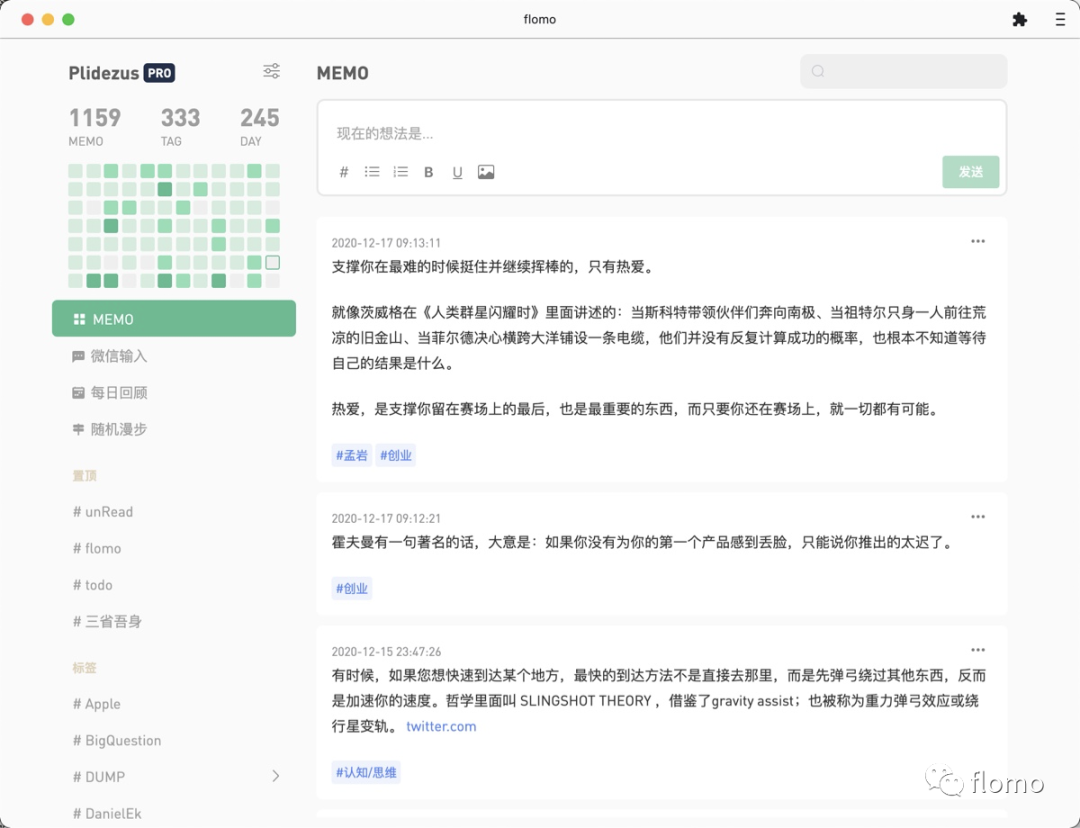Click the outlined today cell in heatmap
The height and width of the screenshot is (828, 1080).
(273, 262)
